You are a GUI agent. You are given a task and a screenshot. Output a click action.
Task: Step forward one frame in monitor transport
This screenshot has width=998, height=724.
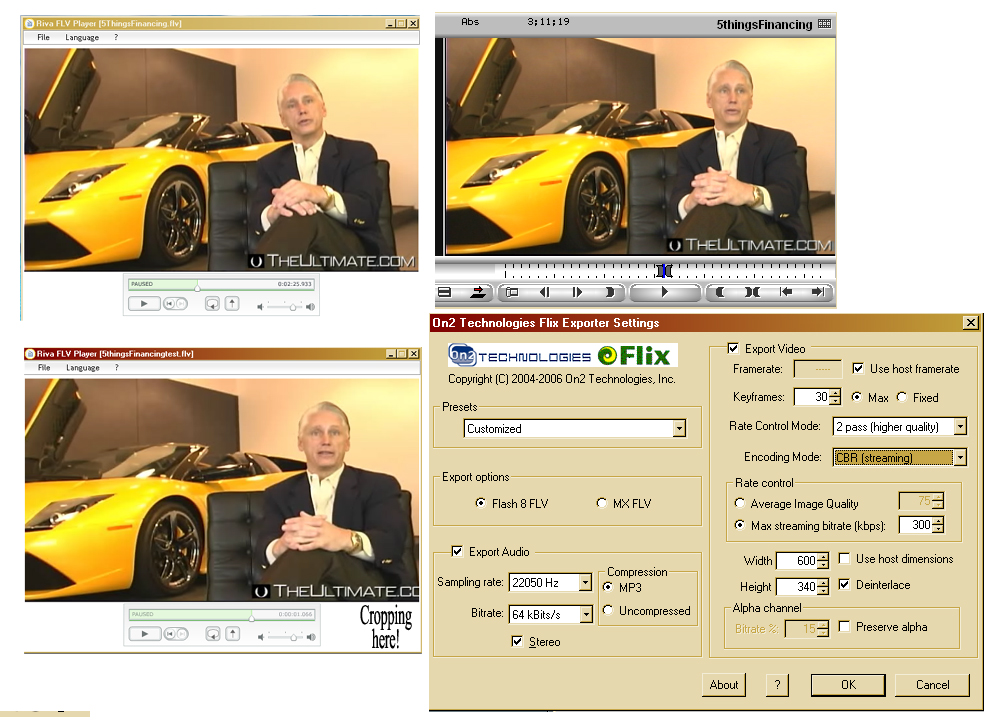point(577,292)
